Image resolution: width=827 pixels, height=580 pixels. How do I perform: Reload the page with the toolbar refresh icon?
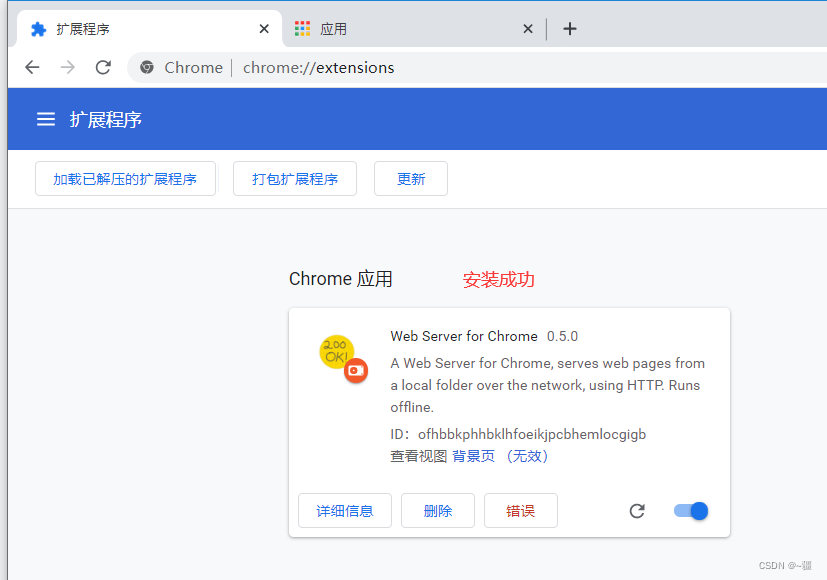coord(103,67)
